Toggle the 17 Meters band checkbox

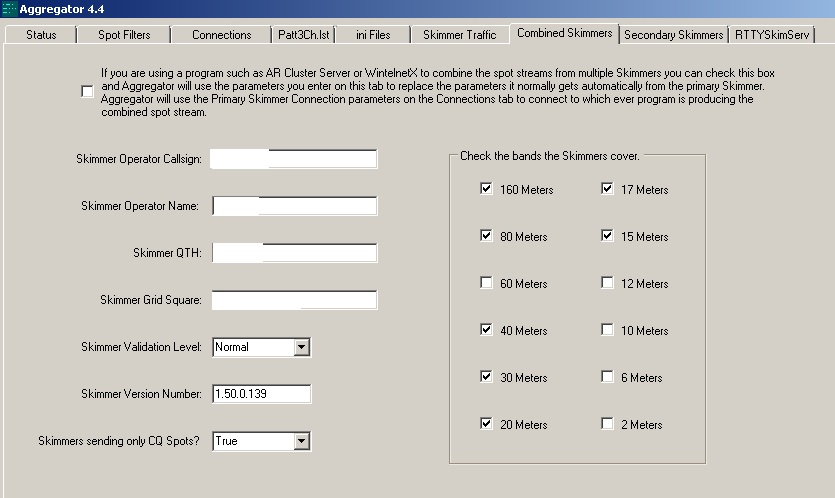coord(608,189)
